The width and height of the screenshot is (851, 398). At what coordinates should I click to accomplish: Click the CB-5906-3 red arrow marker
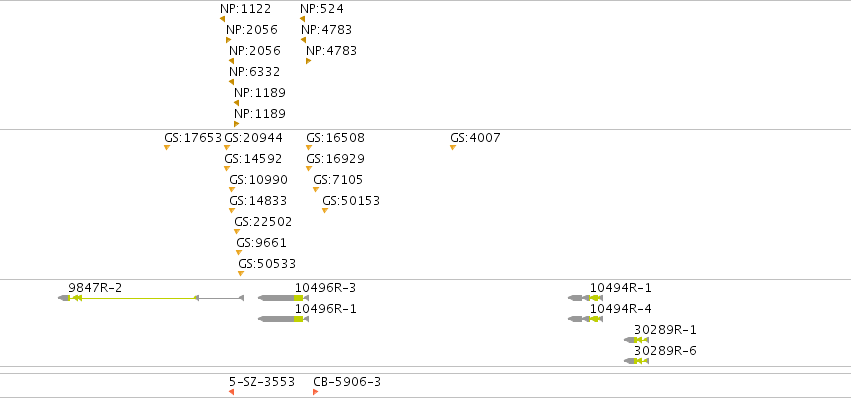click(315, 392)
